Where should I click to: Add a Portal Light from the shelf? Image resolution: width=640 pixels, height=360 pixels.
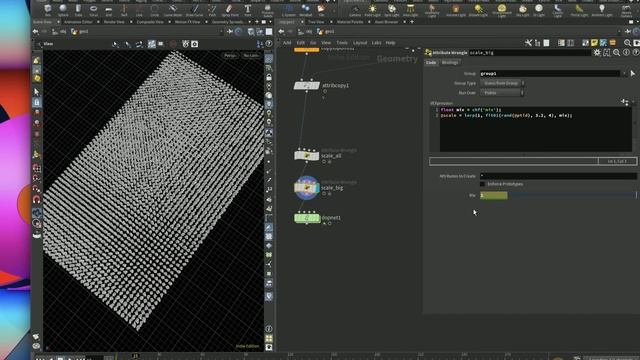click(579, 10)
